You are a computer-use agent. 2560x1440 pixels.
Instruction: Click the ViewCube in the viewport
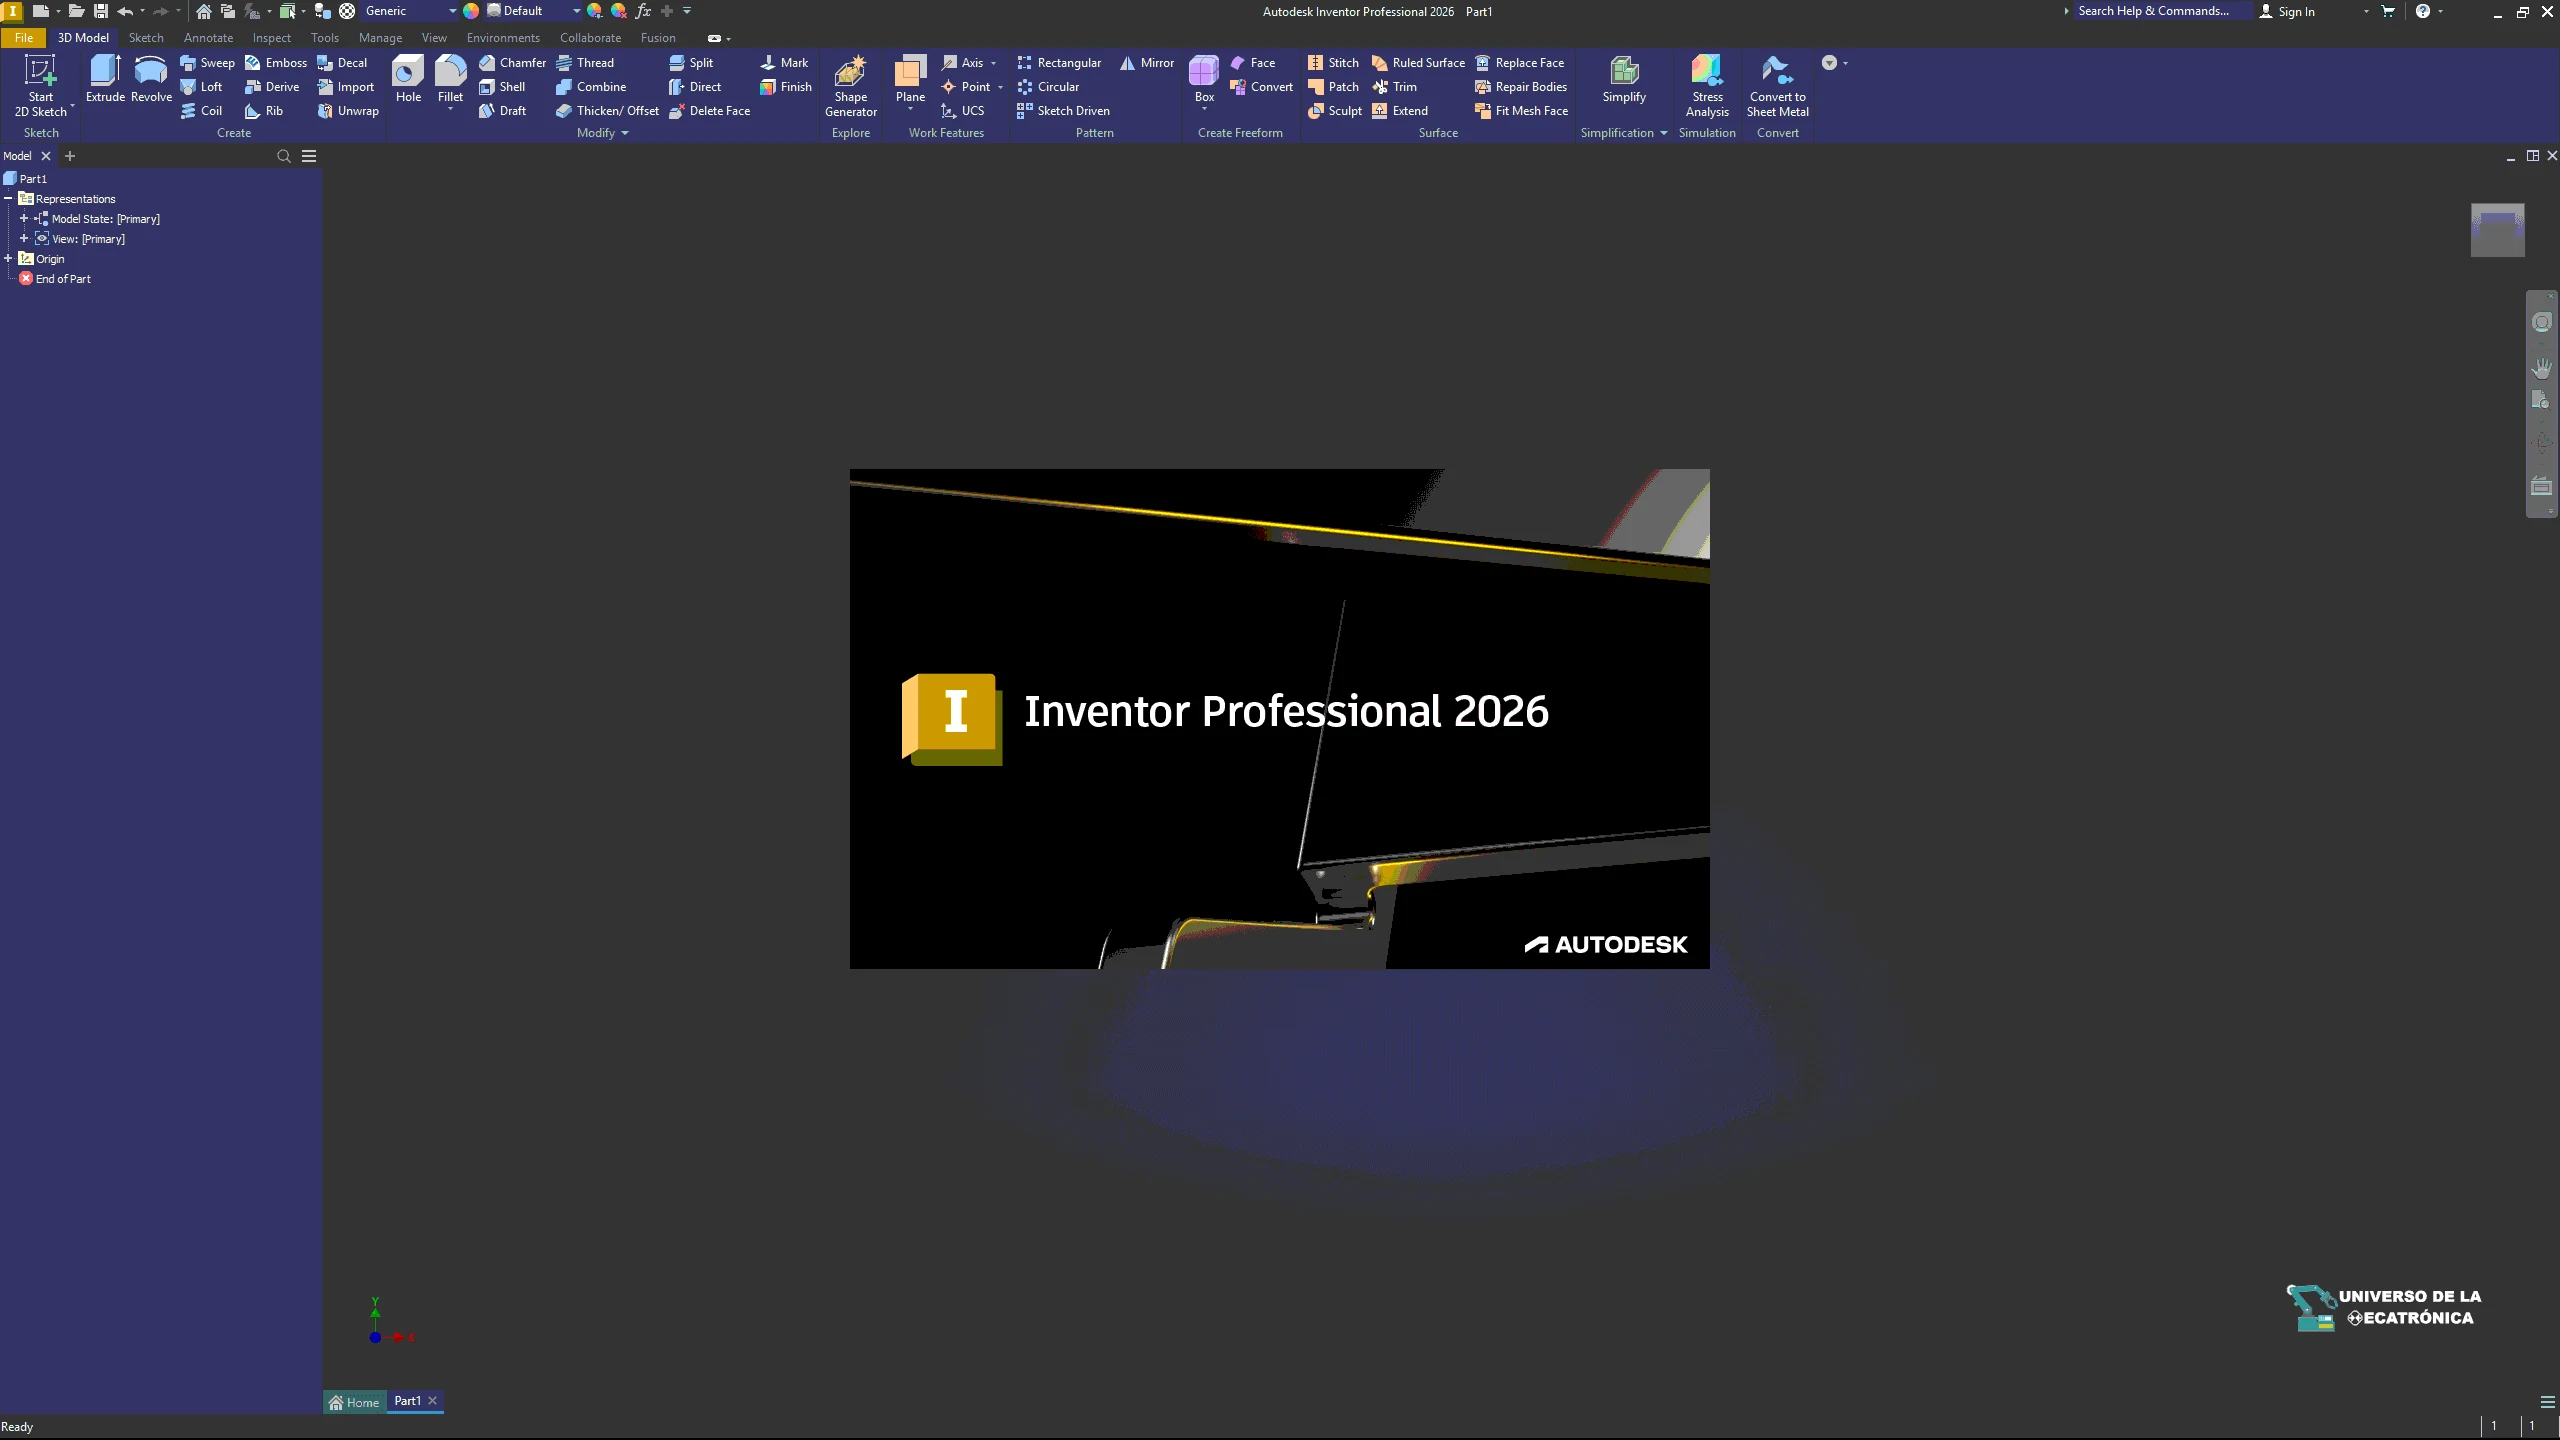pos(2497,230)
